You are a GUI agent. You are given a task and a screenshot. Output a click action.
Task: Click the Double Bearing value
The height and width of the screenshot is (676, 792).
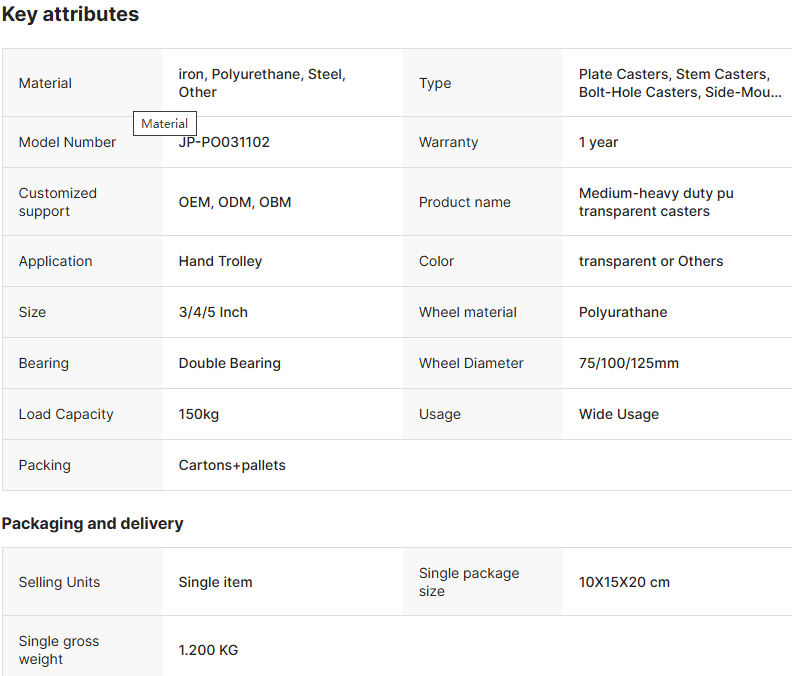(x=229, y=363)
